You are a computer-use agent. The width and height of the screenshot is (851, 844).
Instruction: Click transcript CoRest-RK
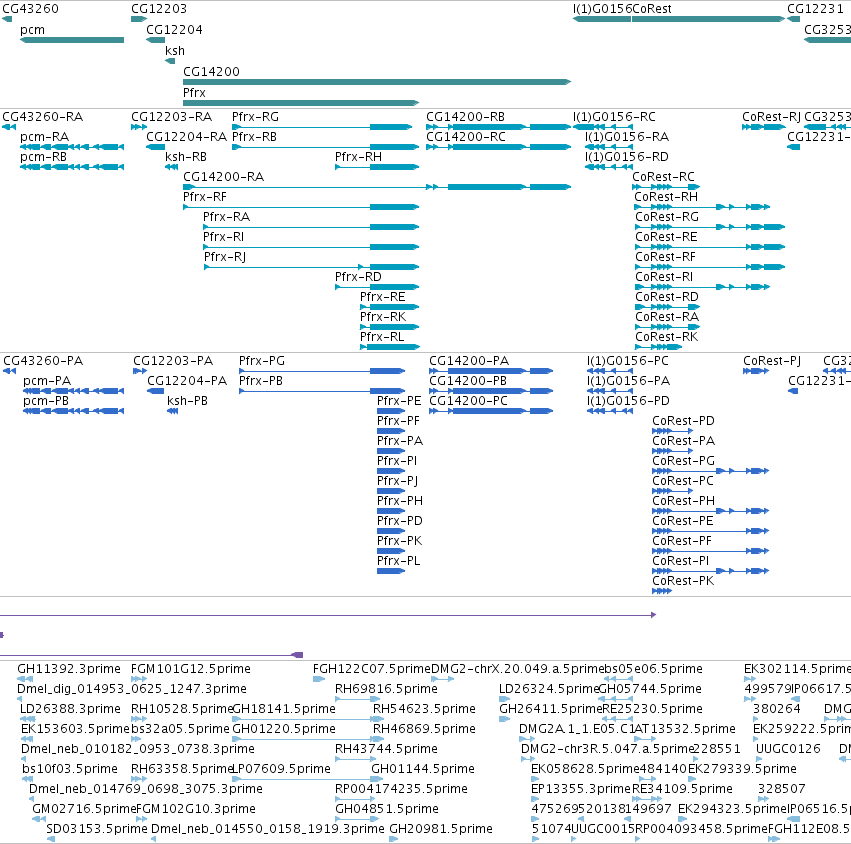point(659,347)
